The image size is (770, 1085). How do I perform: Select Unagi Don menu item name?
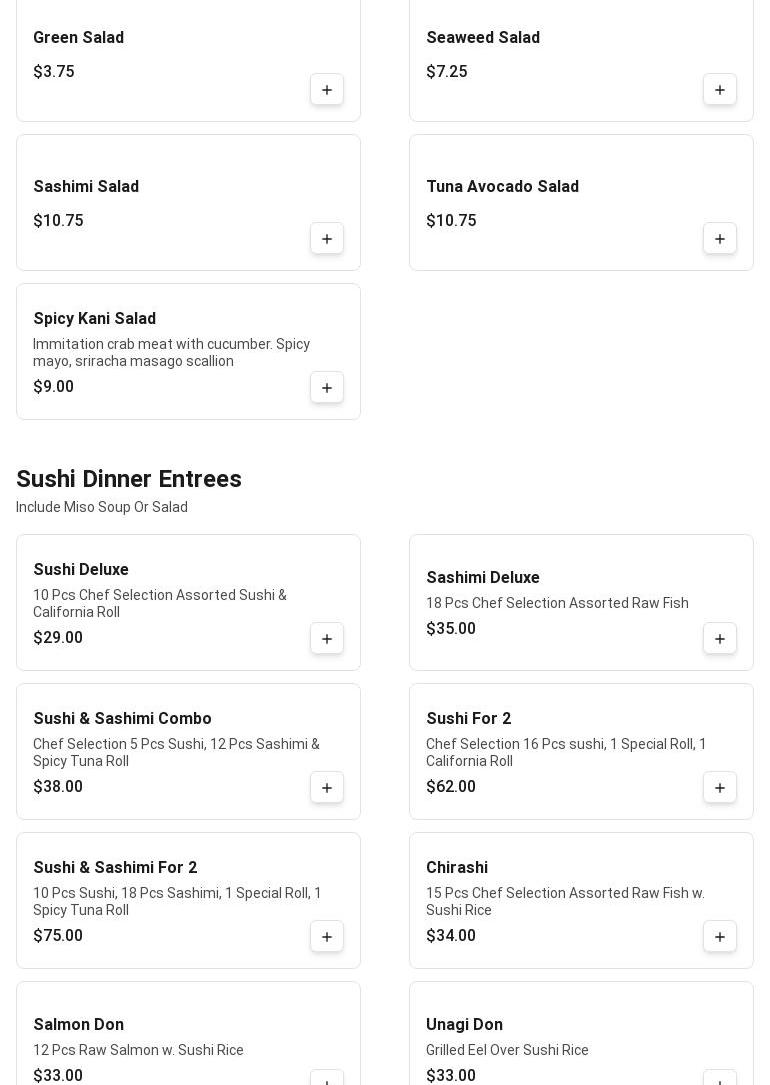464,1025
